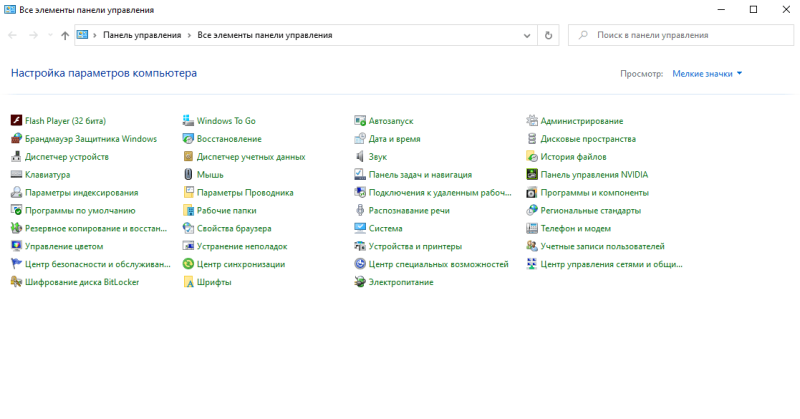This screenshot has width=800, height=419.
Task: Open Центр специальных возможностей link
Action: pos(438,264)
